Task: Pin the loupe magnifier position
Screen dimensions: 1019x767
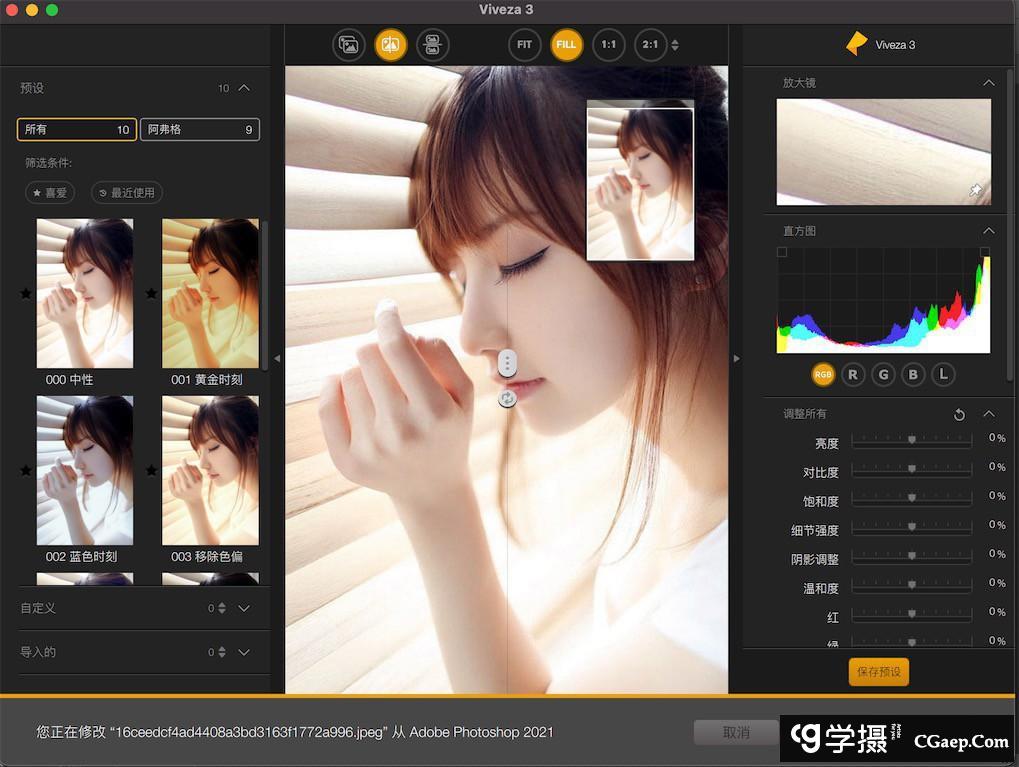Action: [975, 191]
